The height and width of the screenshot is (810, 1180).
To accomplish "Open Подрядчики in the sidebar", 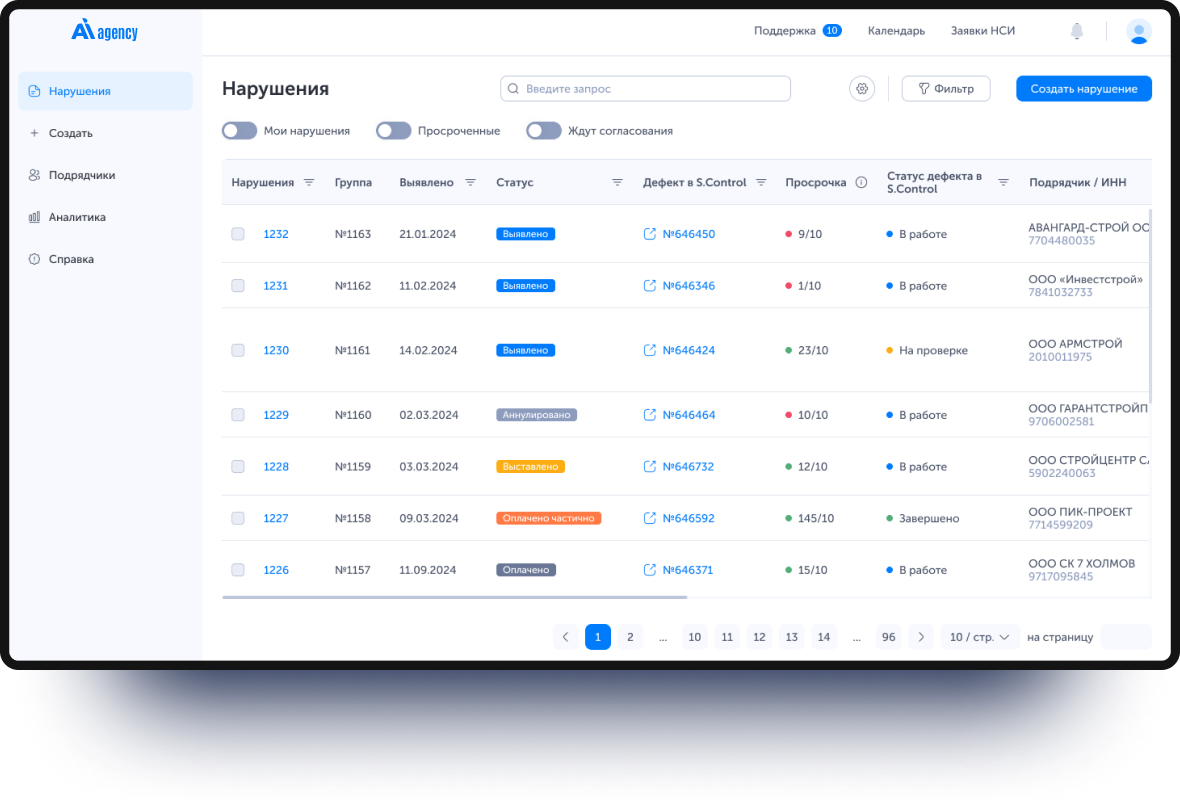I will tap(82, 175).
